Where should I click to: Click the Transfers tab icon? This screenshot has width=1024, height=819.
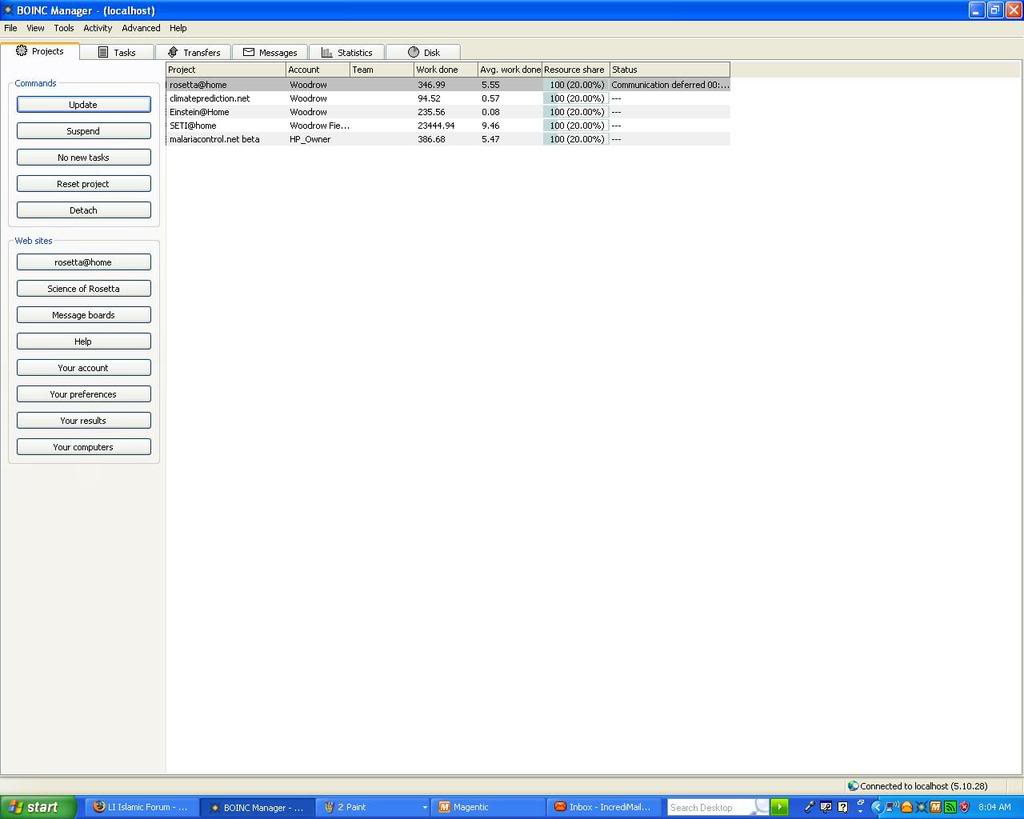[x=172, y=52]
